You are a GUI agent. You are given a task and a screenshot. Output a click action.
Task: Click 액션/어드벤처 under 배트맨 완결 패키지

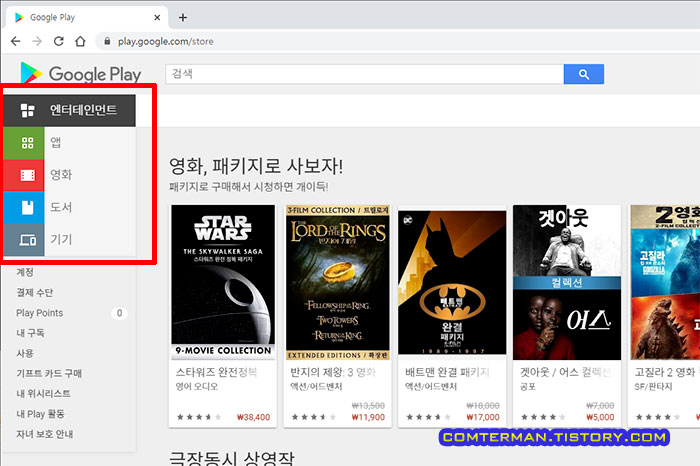[431, 387]
